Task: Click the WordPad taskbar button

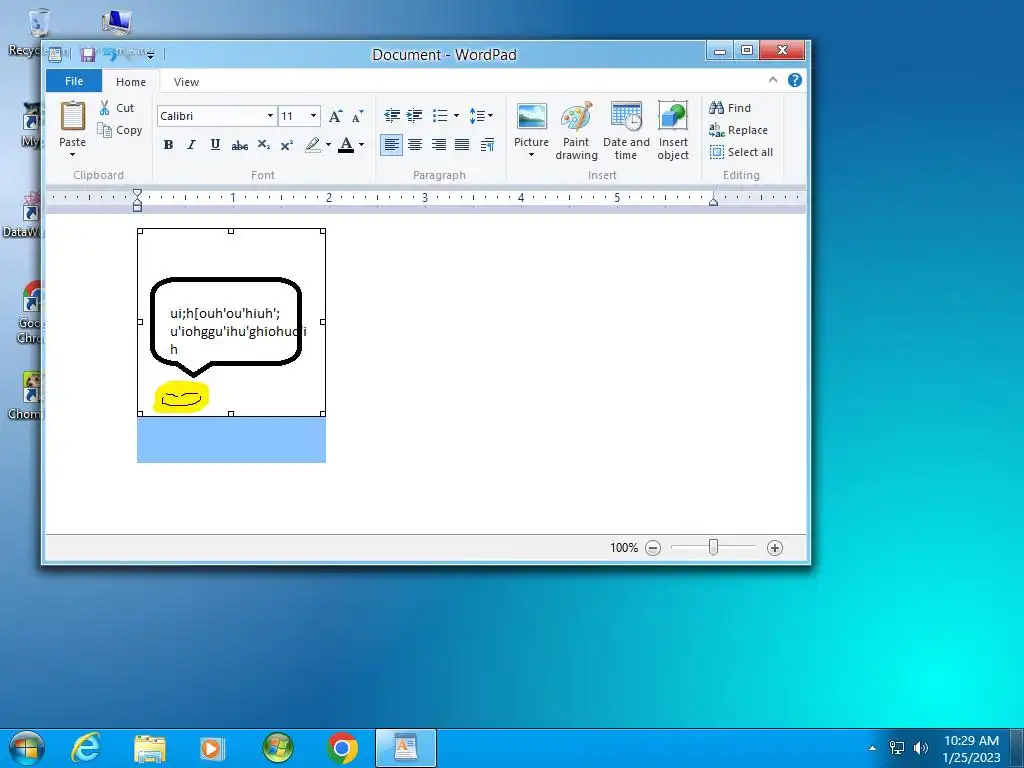Action: (x=406, y=748)
